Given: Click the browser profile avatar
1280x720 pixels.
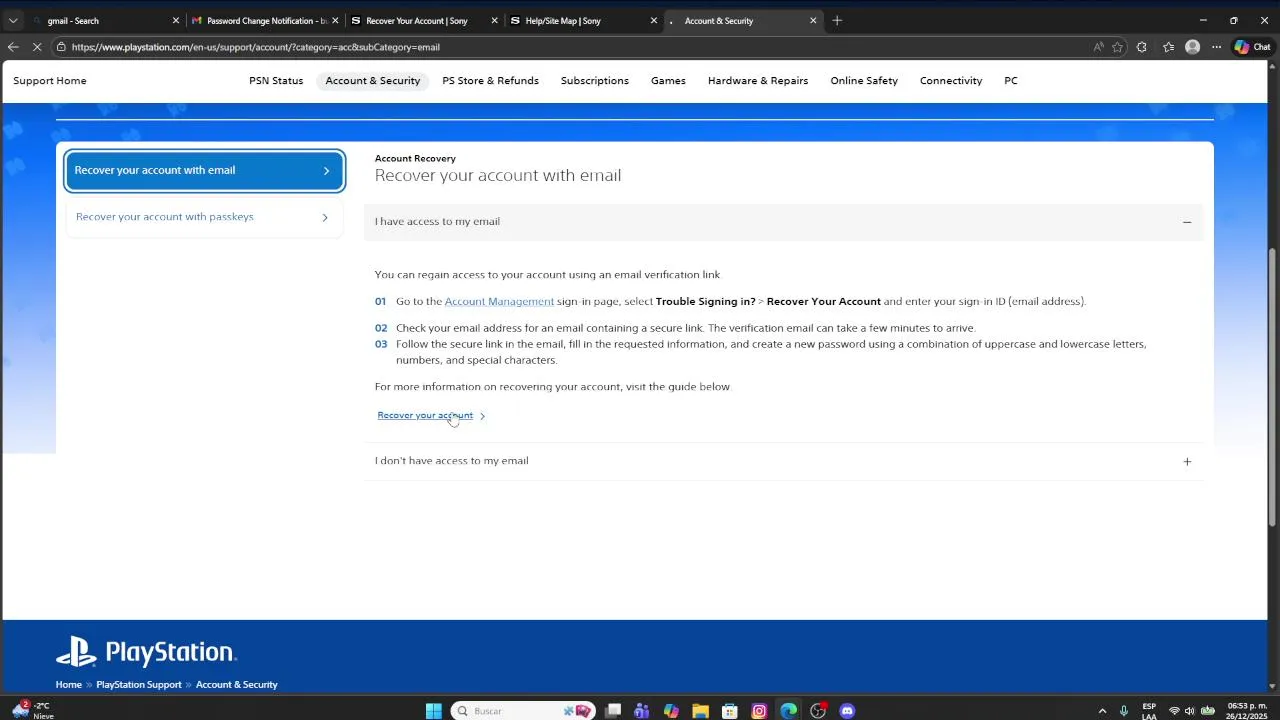Looking at the screenshot, I should (1192, 47).
